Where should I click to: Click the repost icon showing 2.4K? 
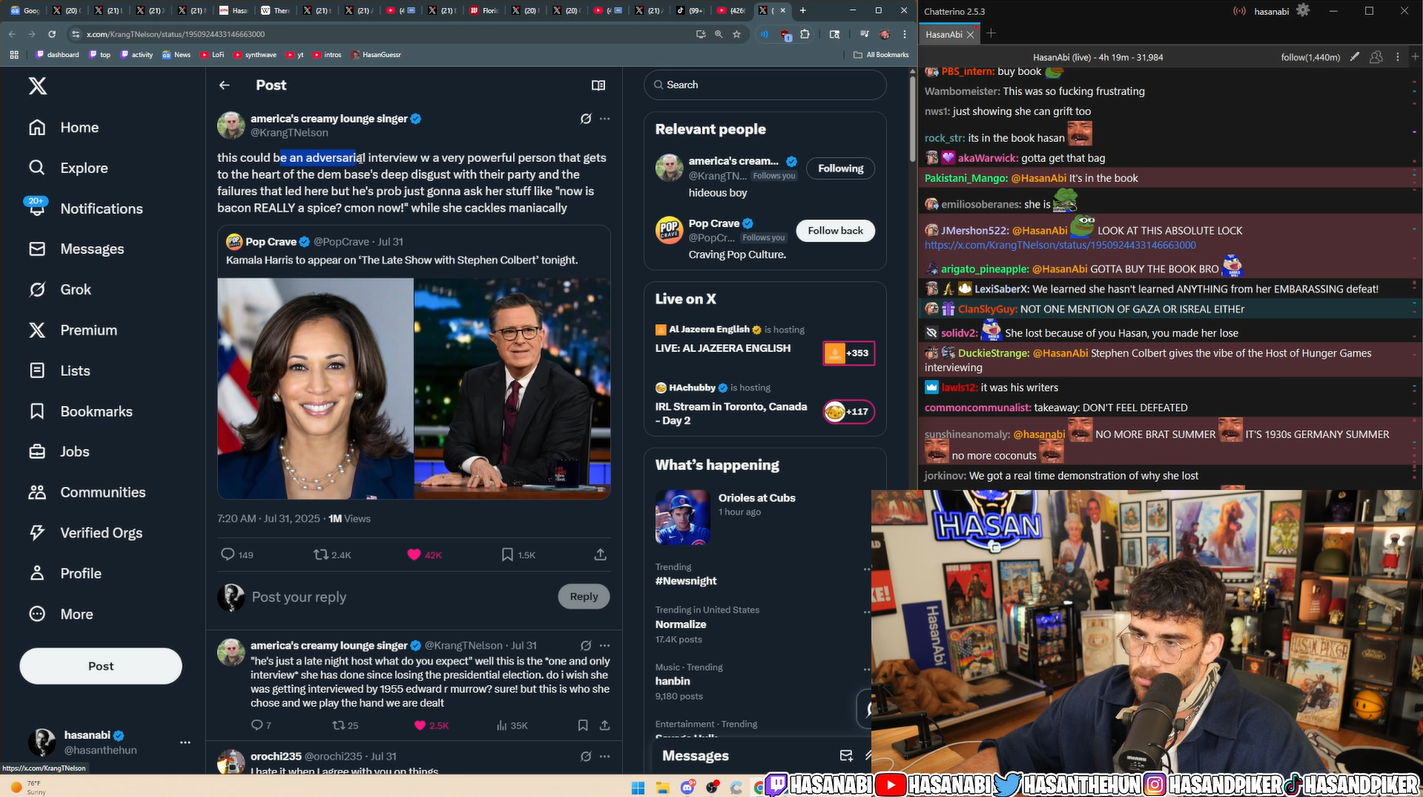tap(320, 554)
